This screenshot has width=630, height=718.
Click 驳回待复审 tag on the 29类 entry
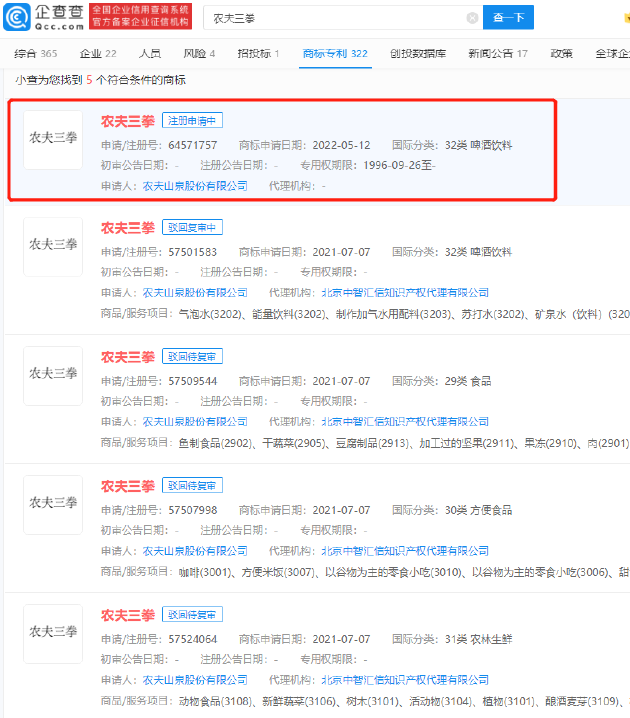point(192,356)
